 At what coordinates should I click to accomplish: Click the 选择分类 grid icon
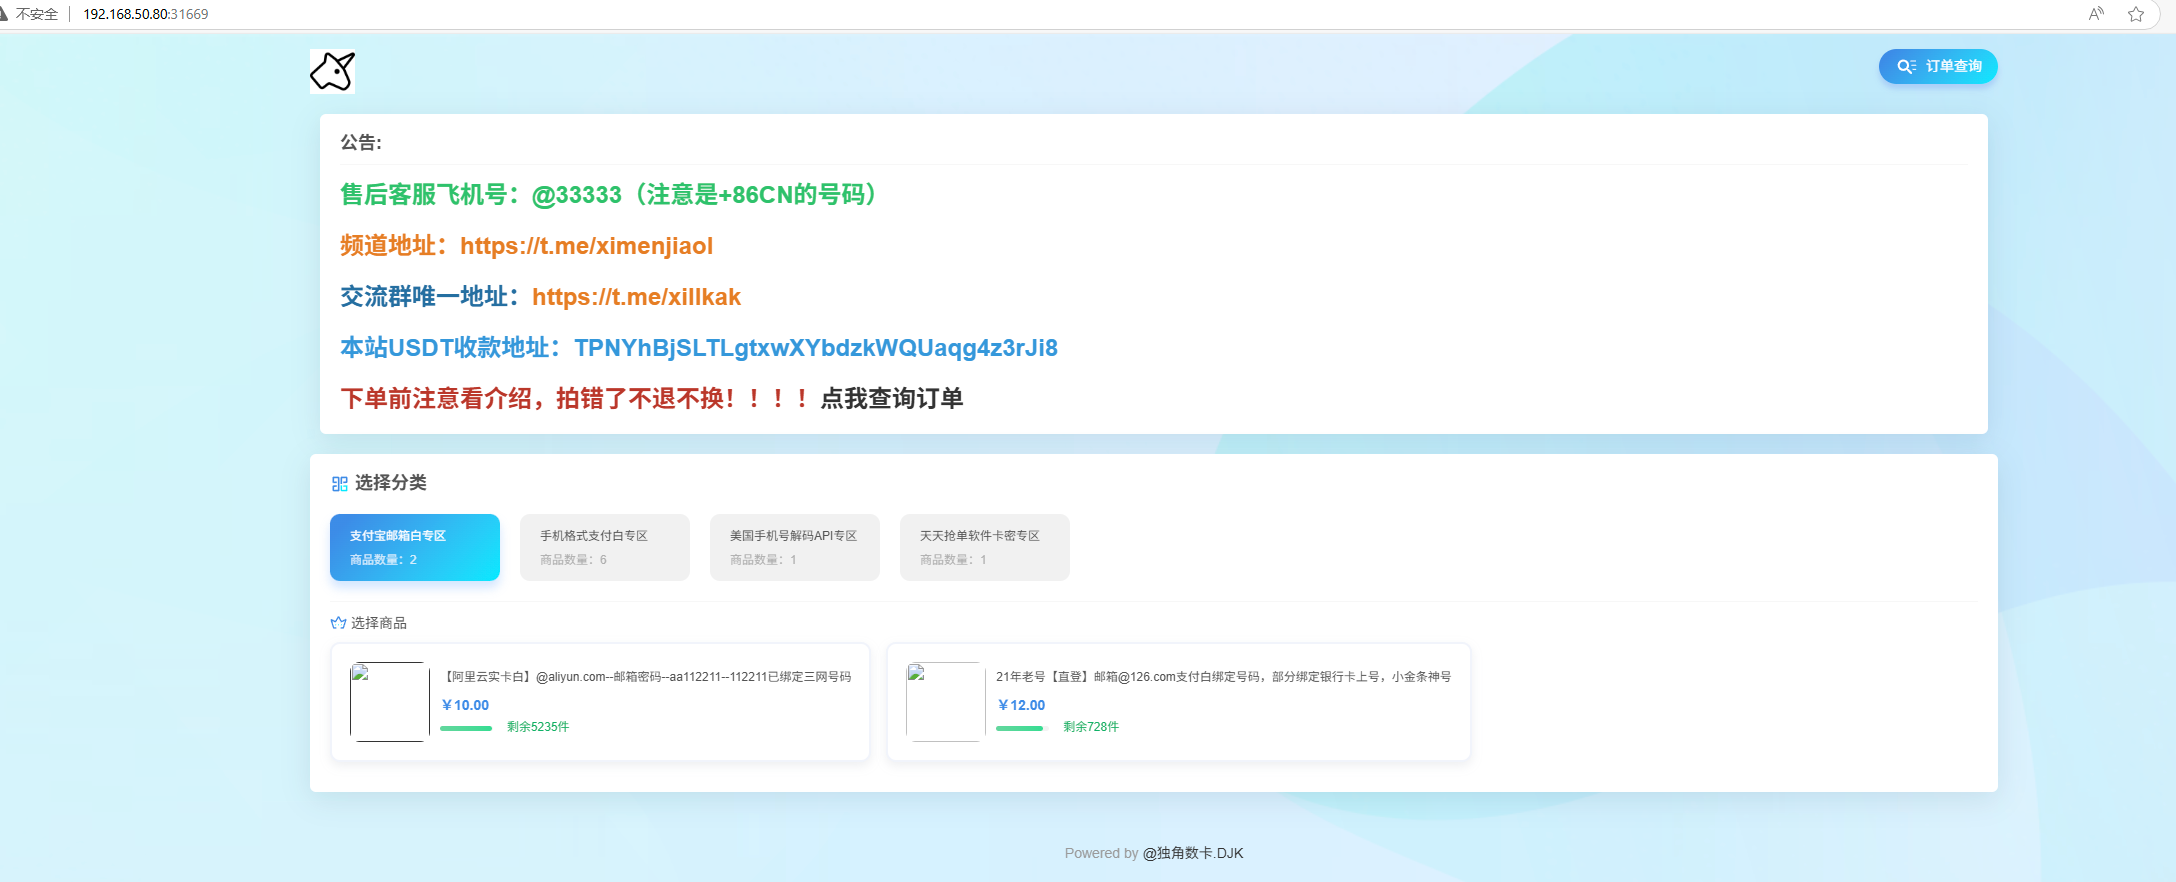point(340,484)
